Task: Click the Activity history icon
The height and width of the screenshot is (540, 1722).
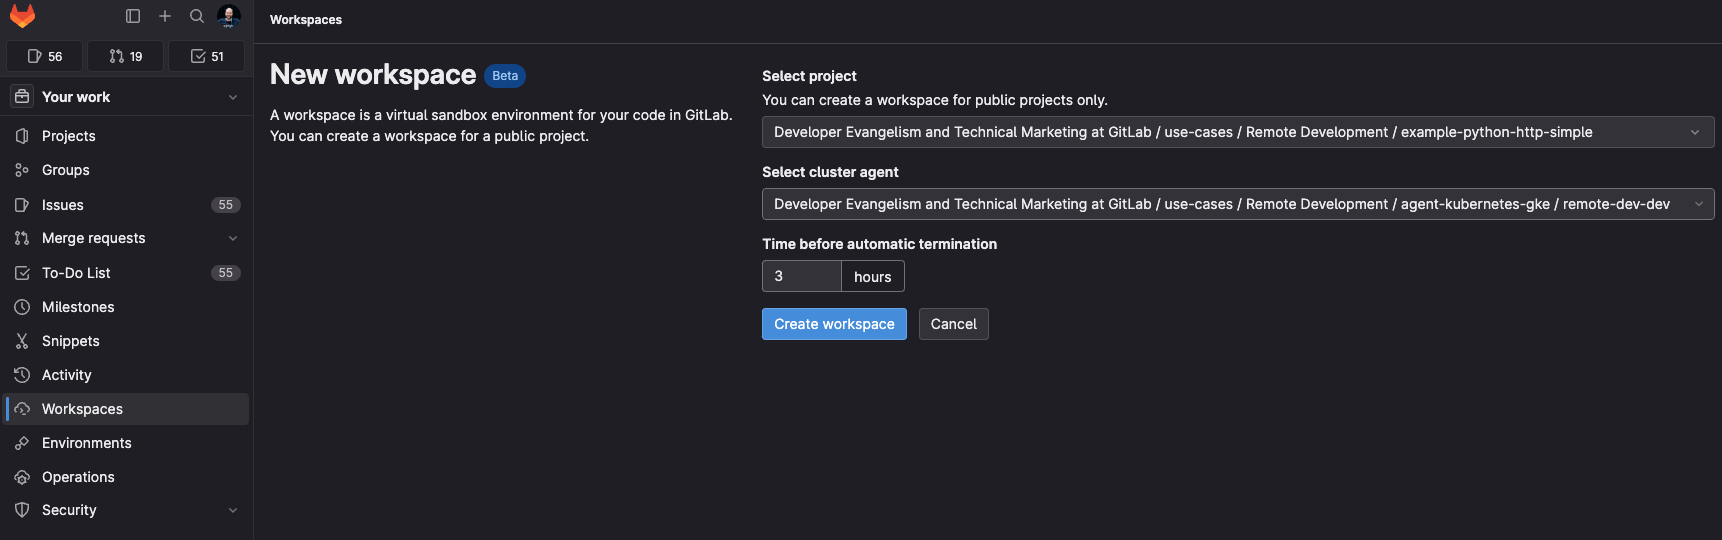Action: tap(22, 375)
